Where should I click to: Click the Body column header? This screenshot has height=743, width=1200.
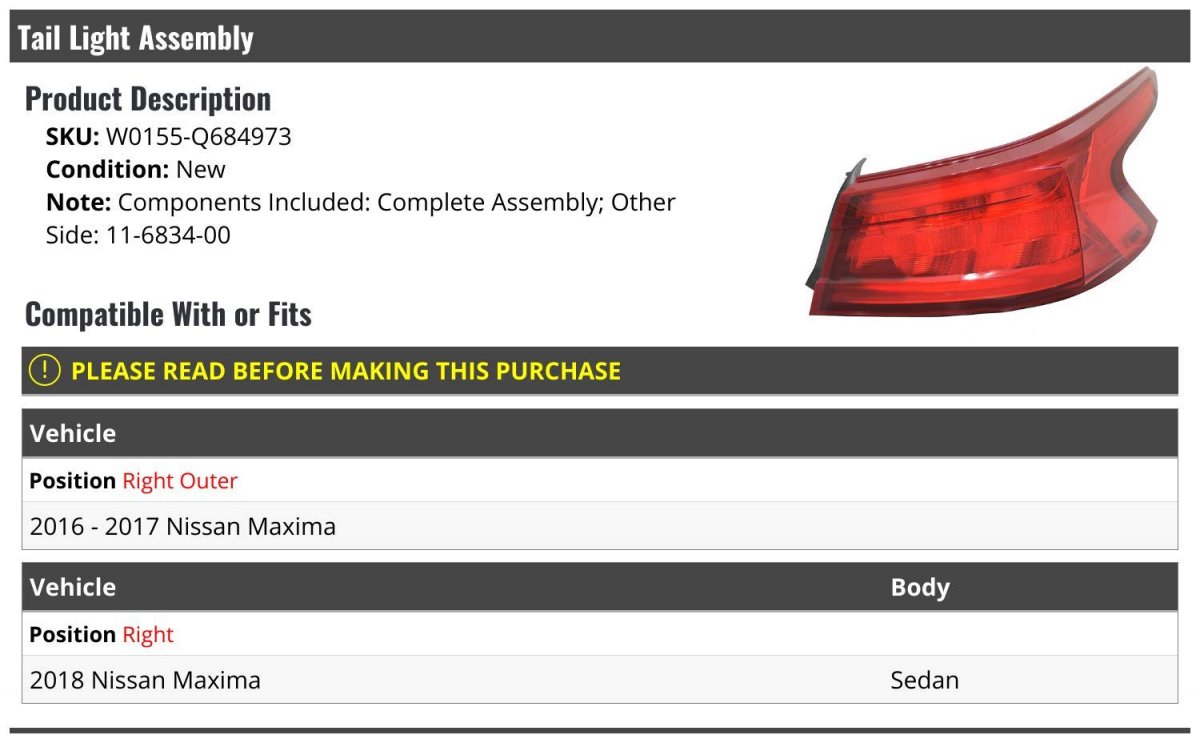920,587
